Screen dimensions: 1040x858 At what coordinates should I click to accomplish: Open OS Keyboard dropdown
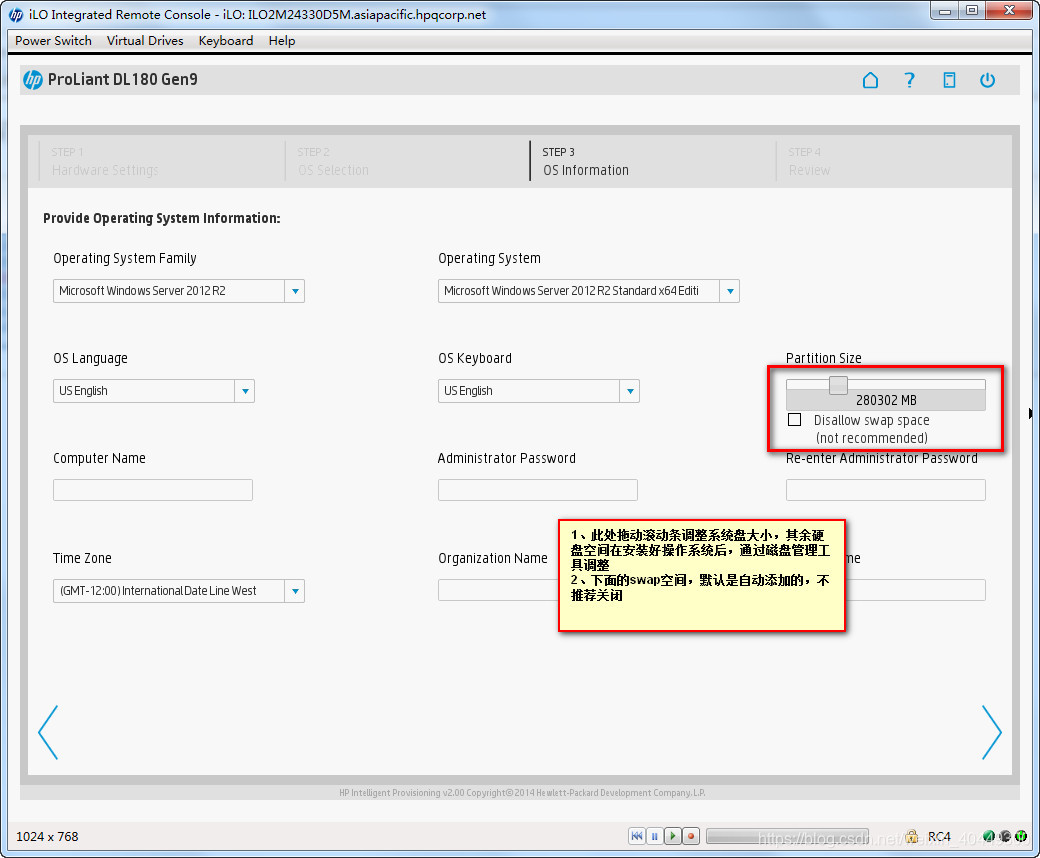click(x=629, y=391)
